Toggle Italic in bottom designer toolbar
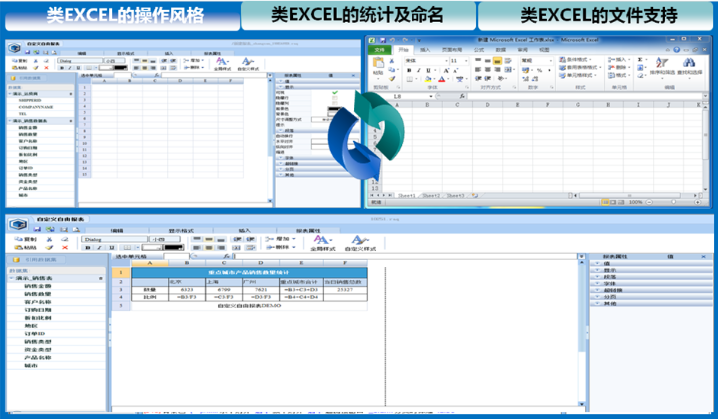718x419 pixels. (99, 247)
